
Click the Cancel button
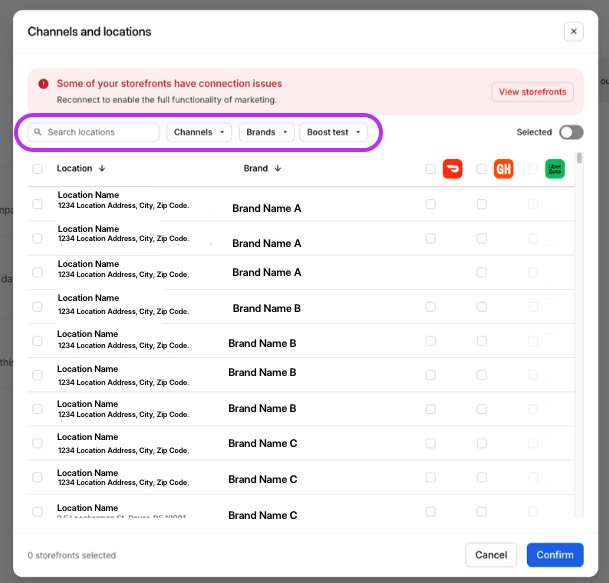point(491,555)
